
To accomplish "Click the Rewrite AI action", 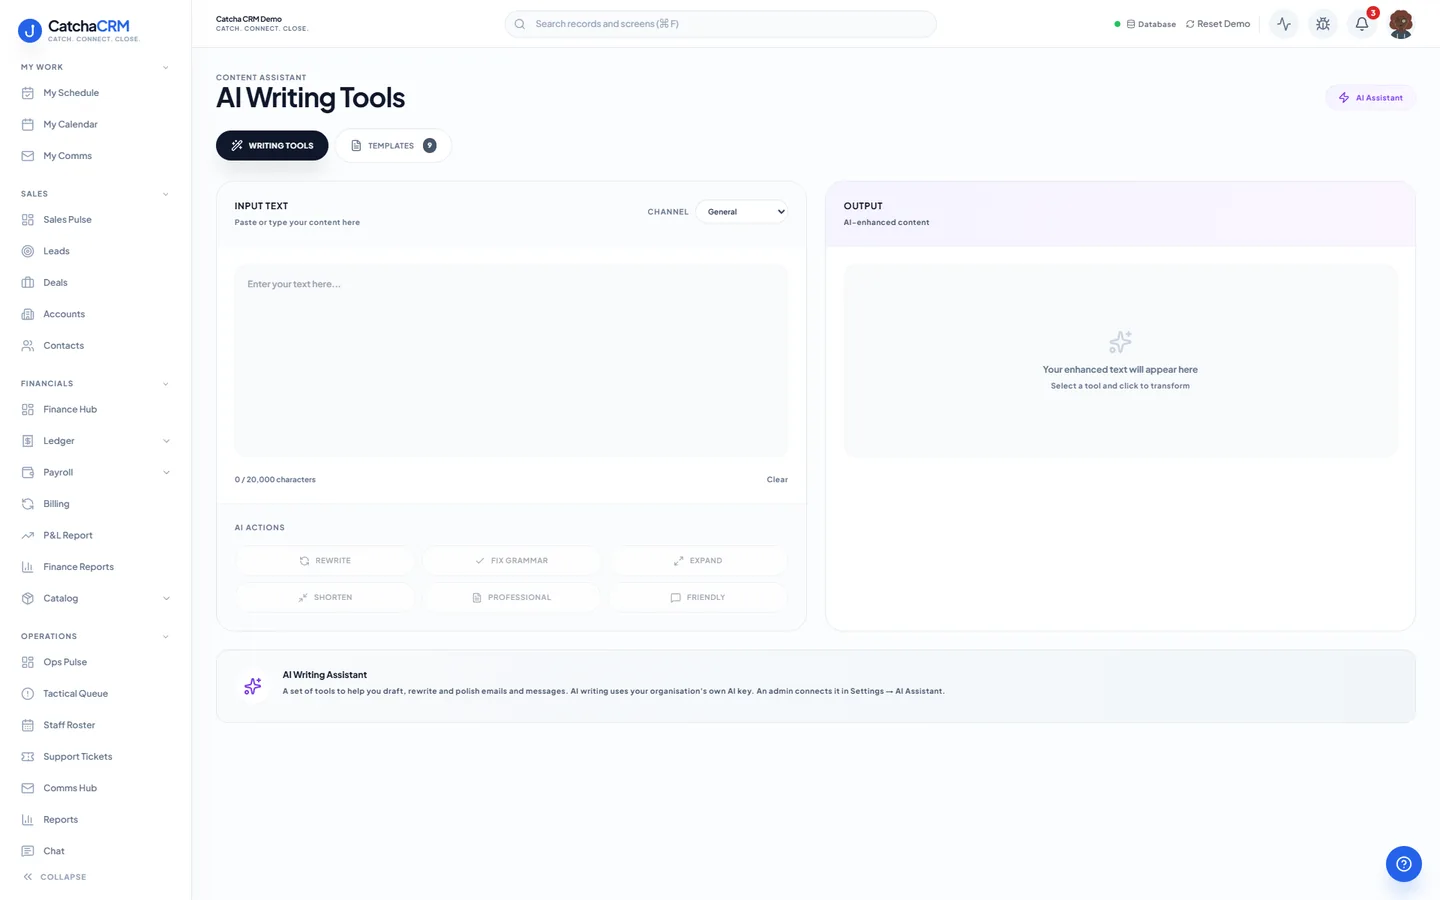I will point(325,561).
